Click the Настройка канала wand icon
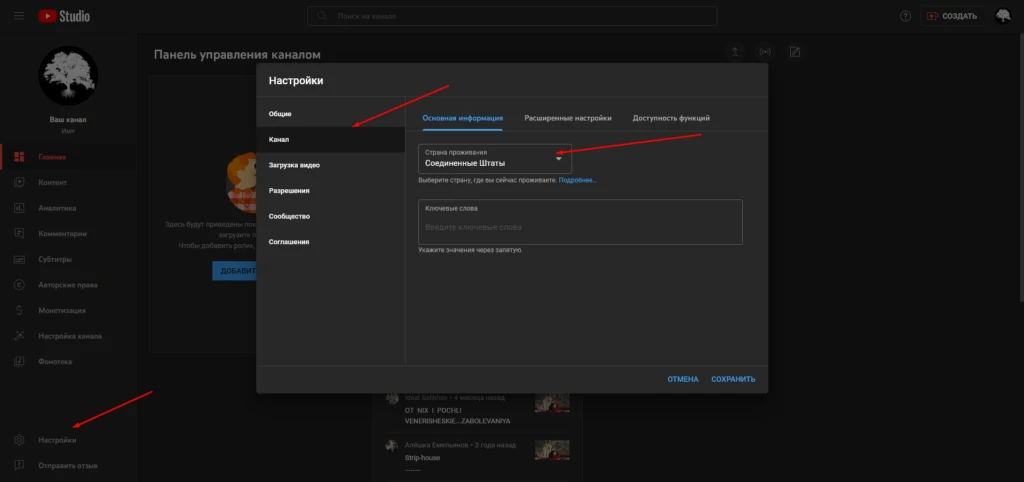 [x=19, y=336]
